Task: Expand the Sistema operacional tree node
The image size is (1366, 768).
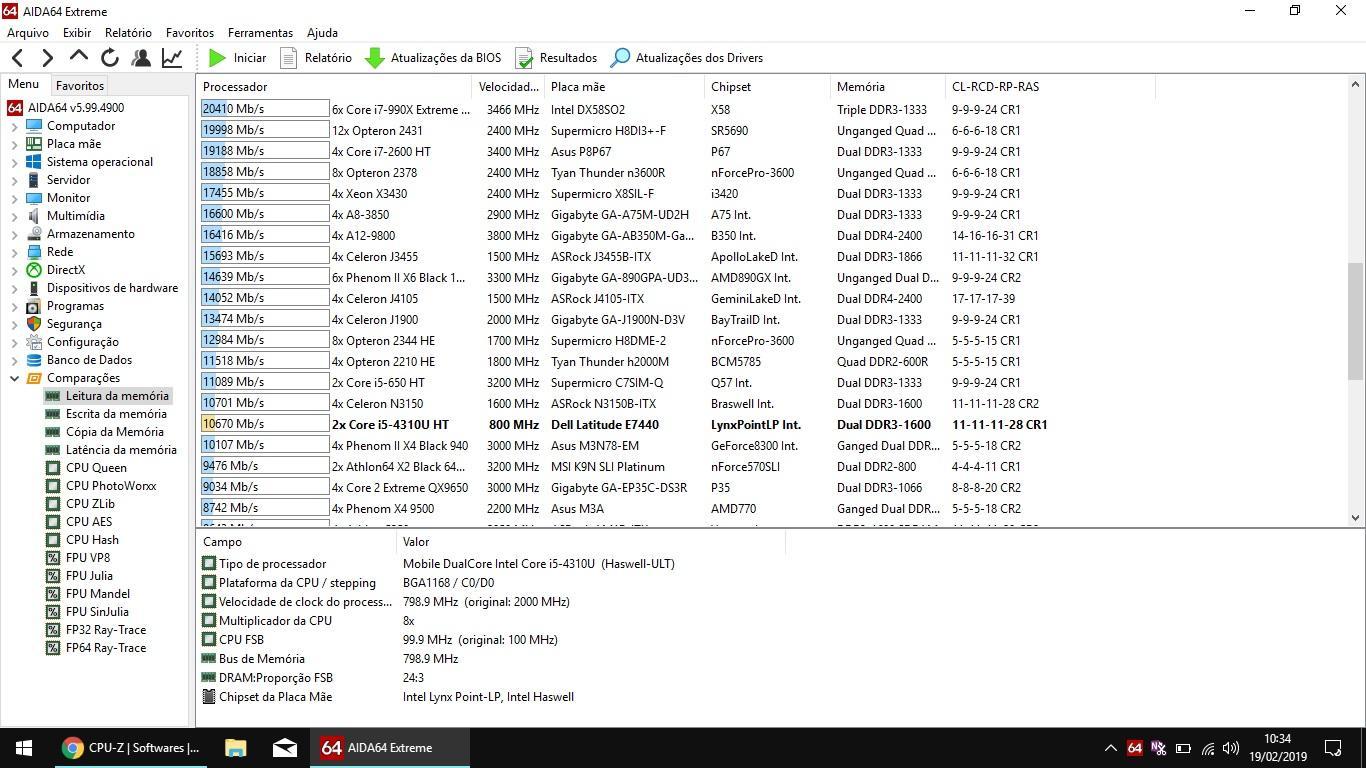Action: coord(14,162)
